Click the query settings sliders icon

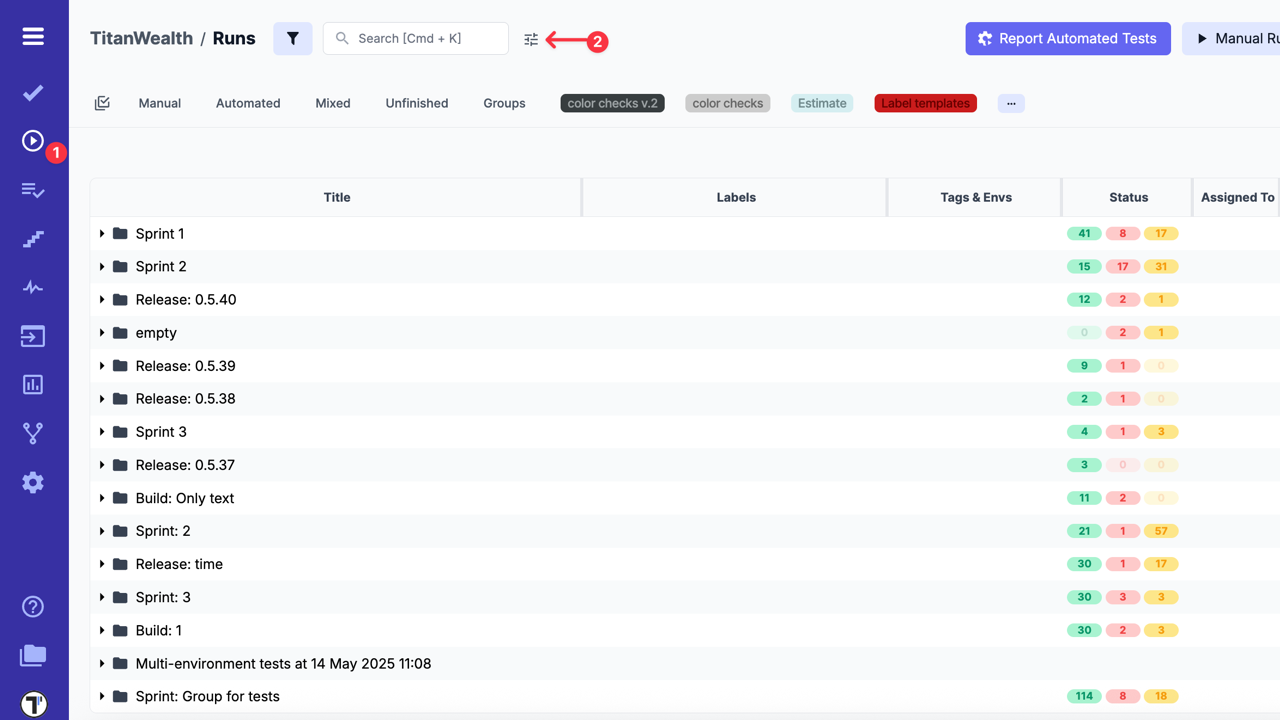coord(531,39)
